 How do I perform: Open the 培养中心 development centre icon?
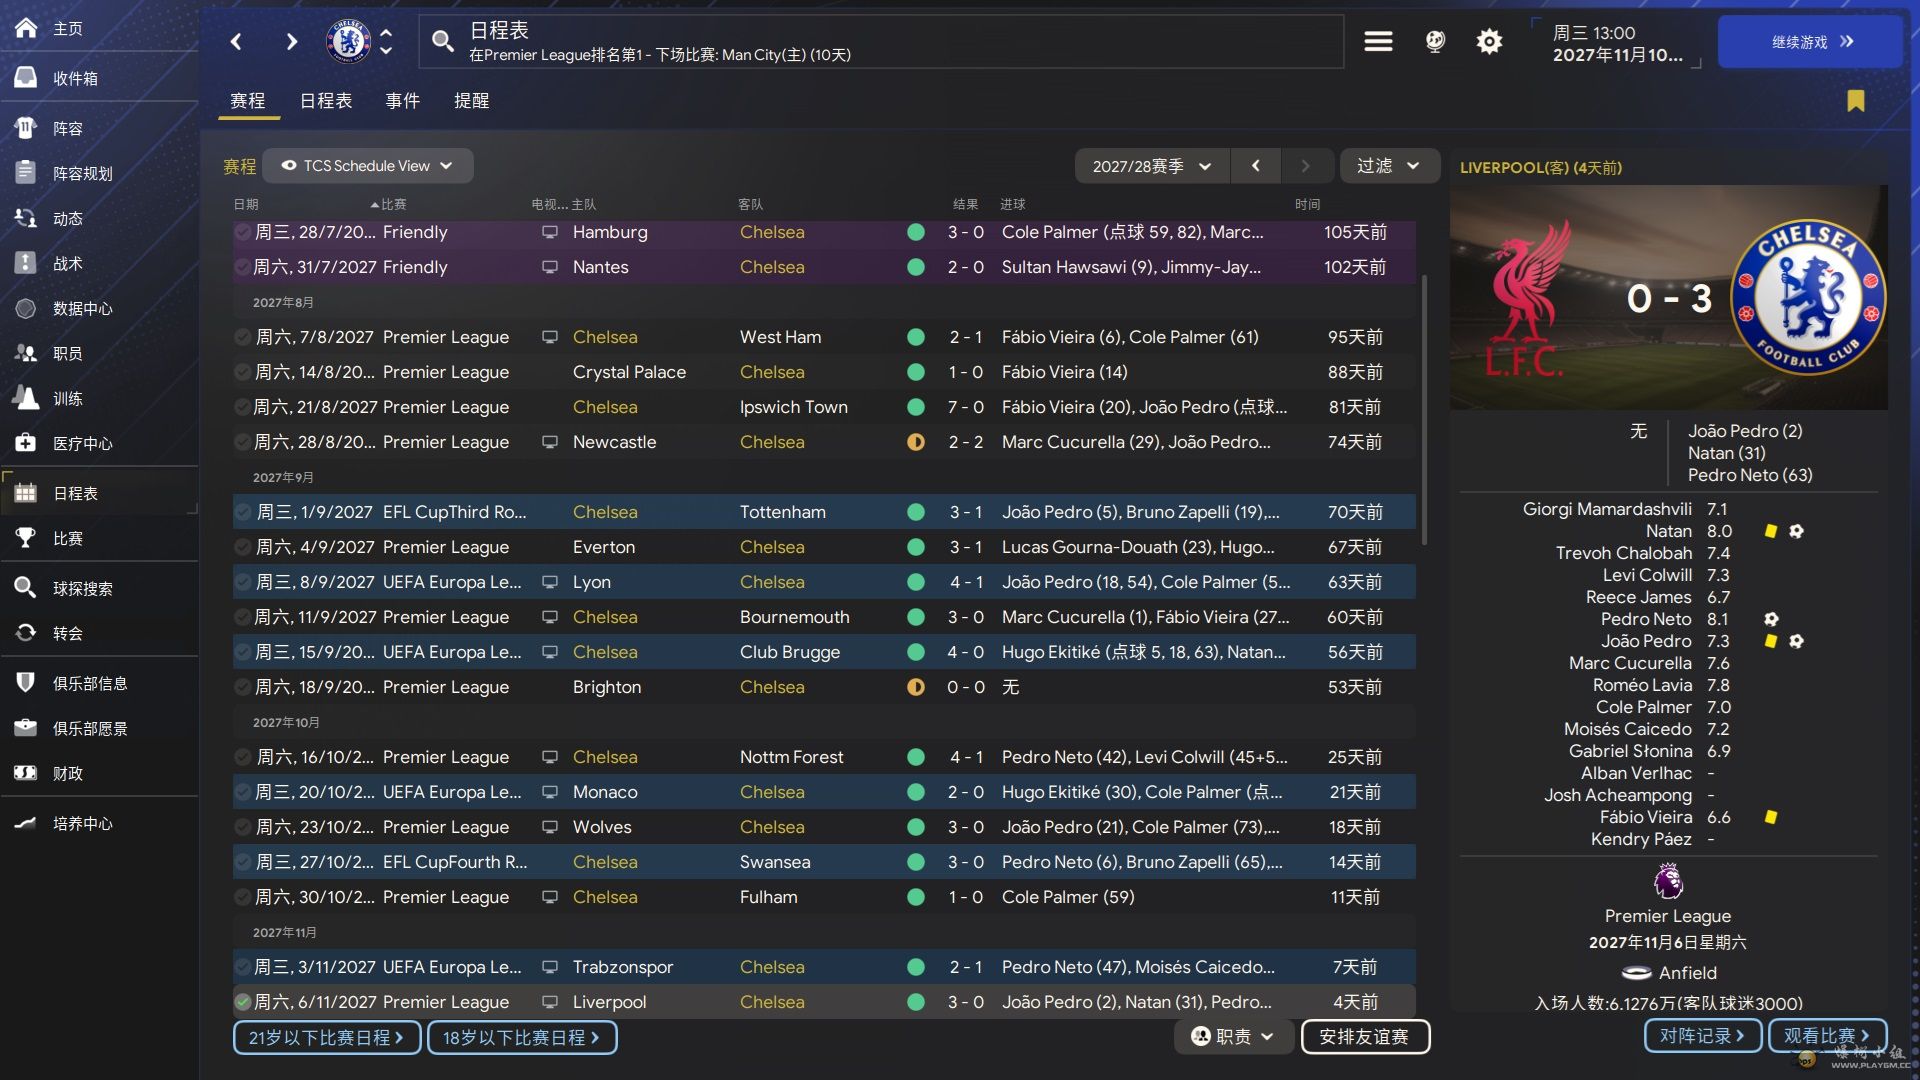[26, 823]
